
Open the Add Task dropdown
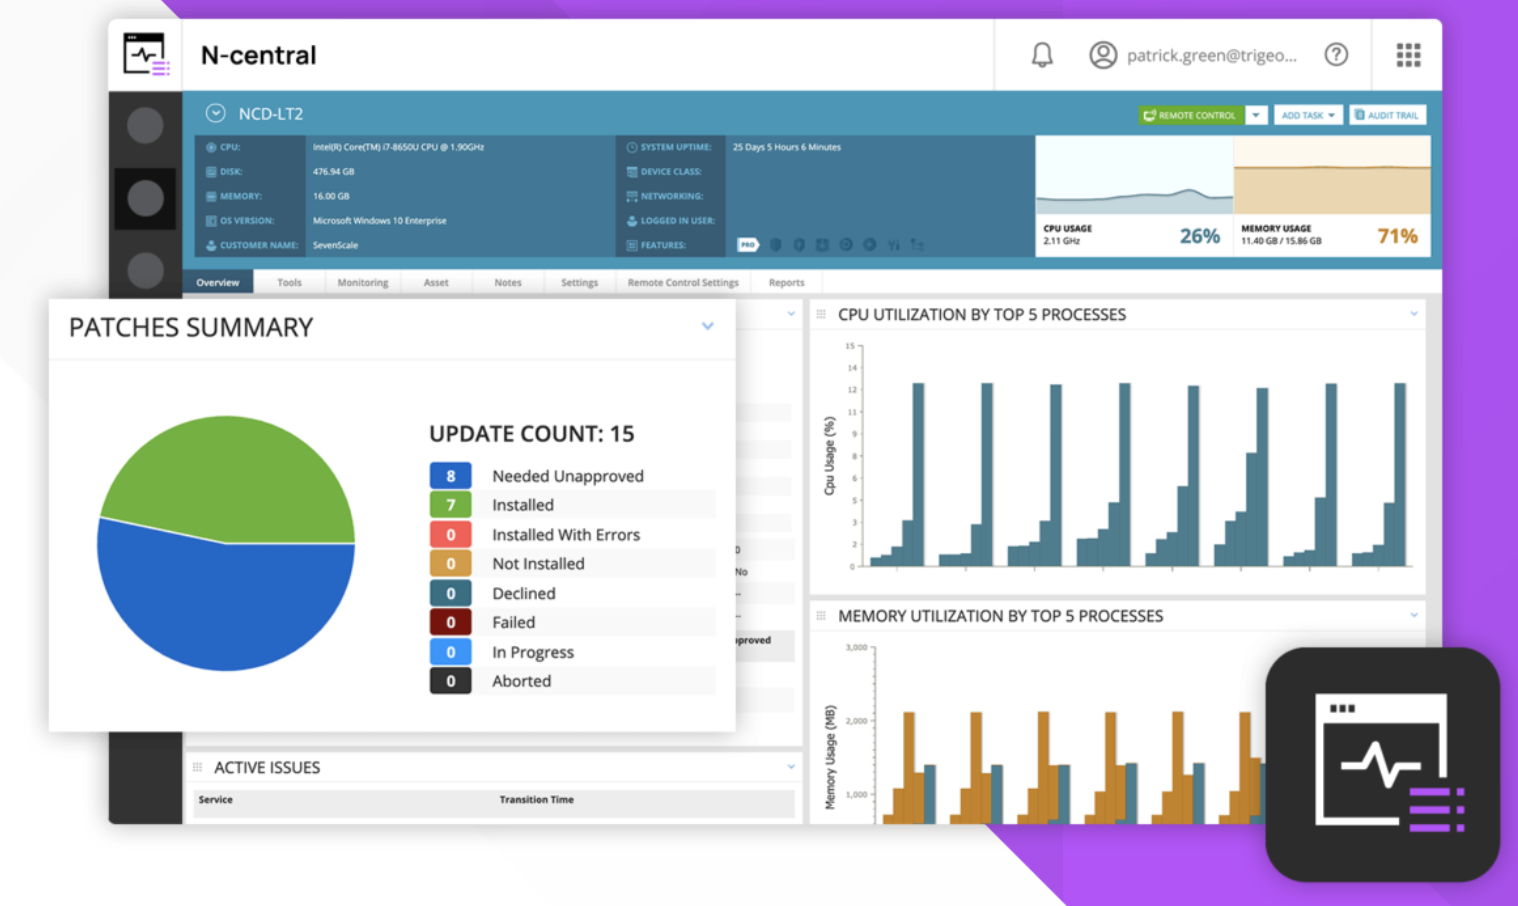coord(1308,115)
